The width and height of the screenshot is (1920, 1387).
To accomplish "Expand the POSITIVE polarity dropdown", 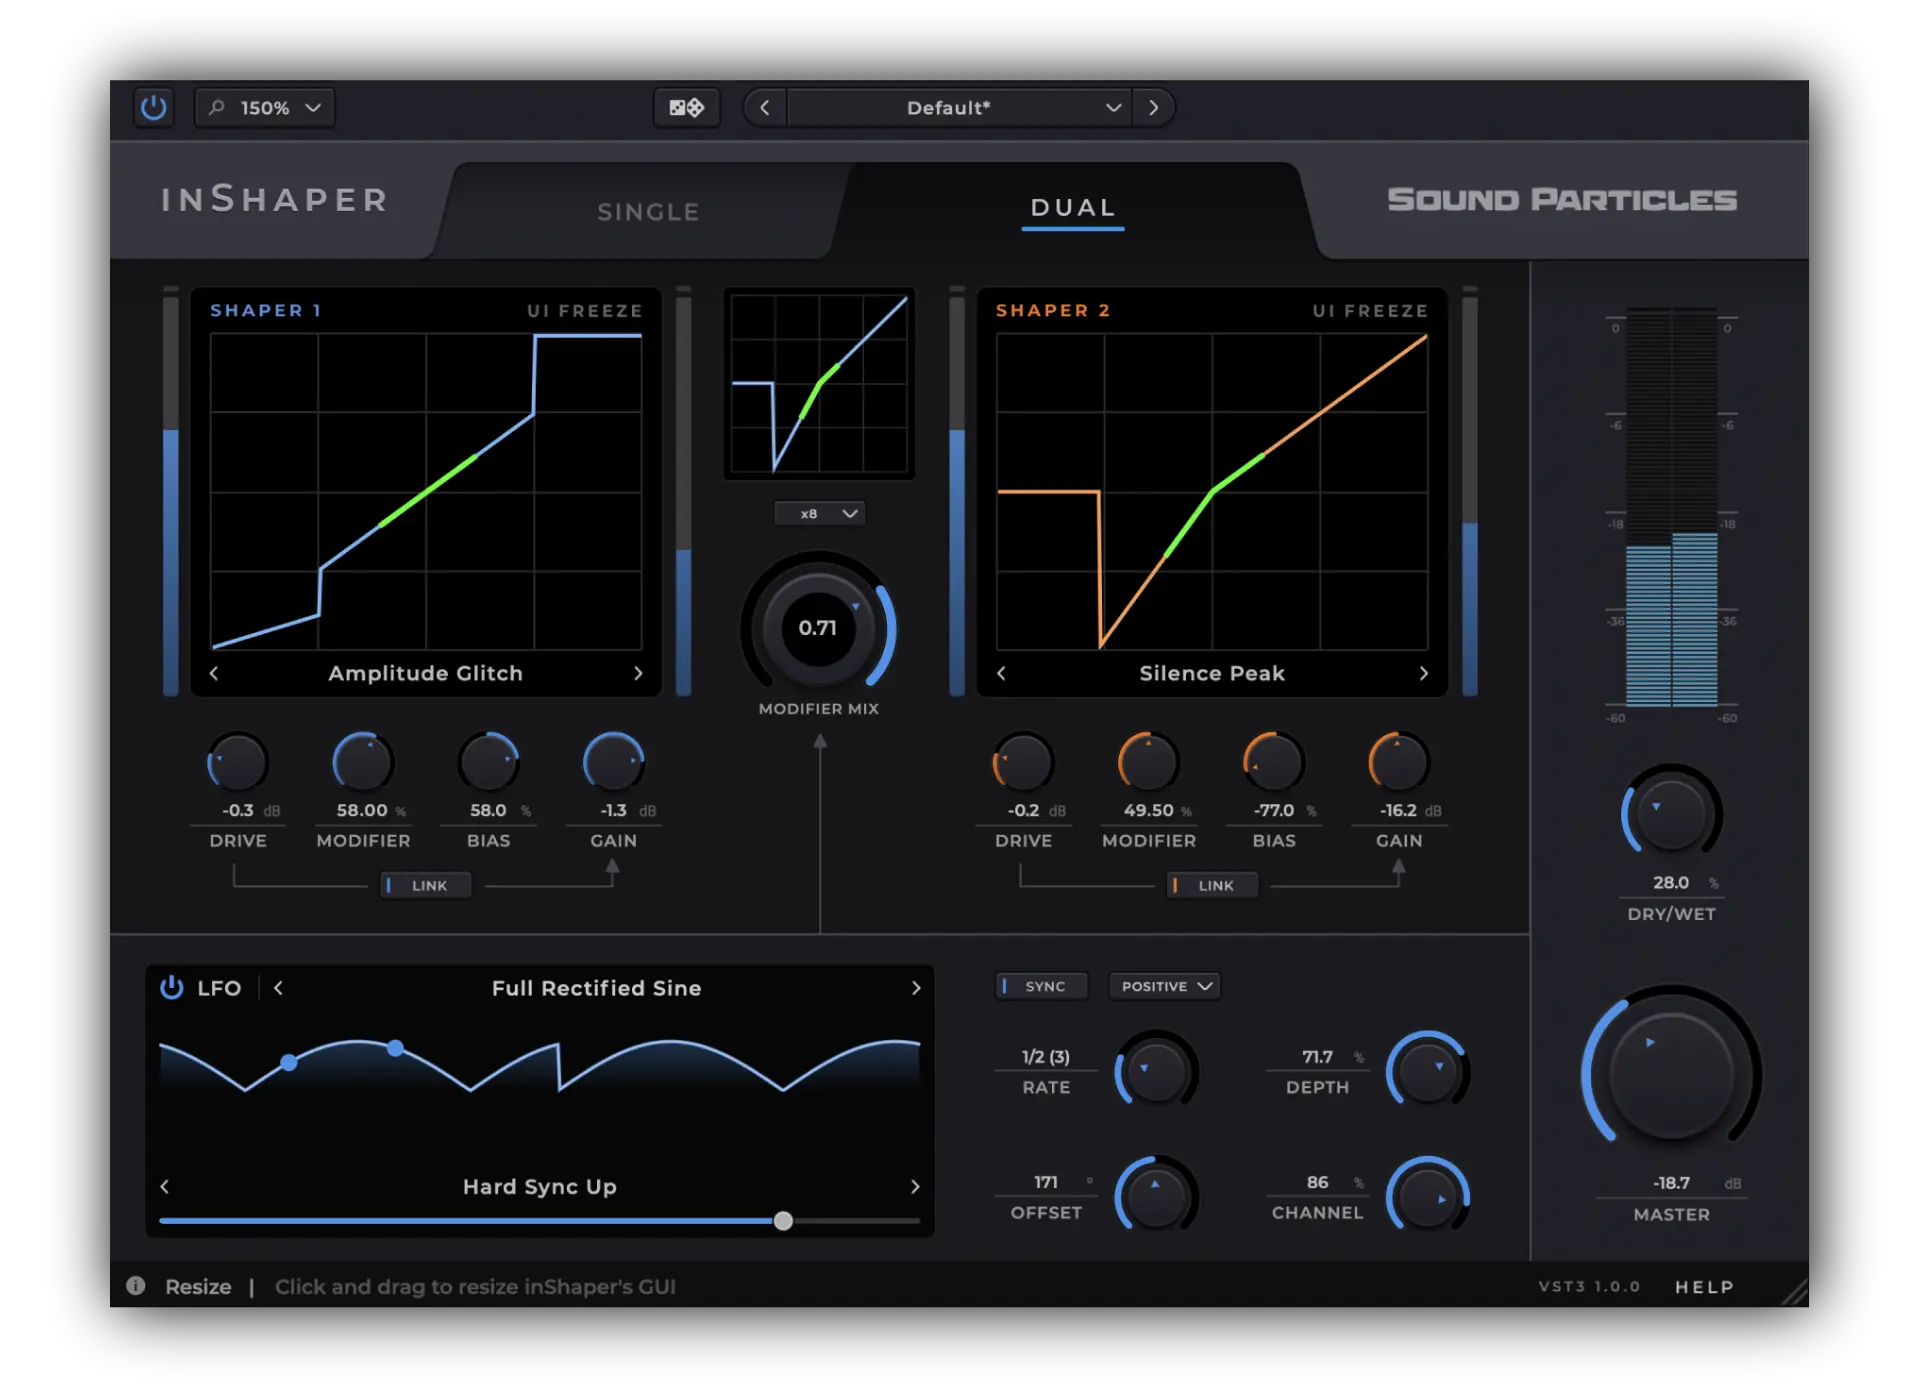I will 1165,986.
